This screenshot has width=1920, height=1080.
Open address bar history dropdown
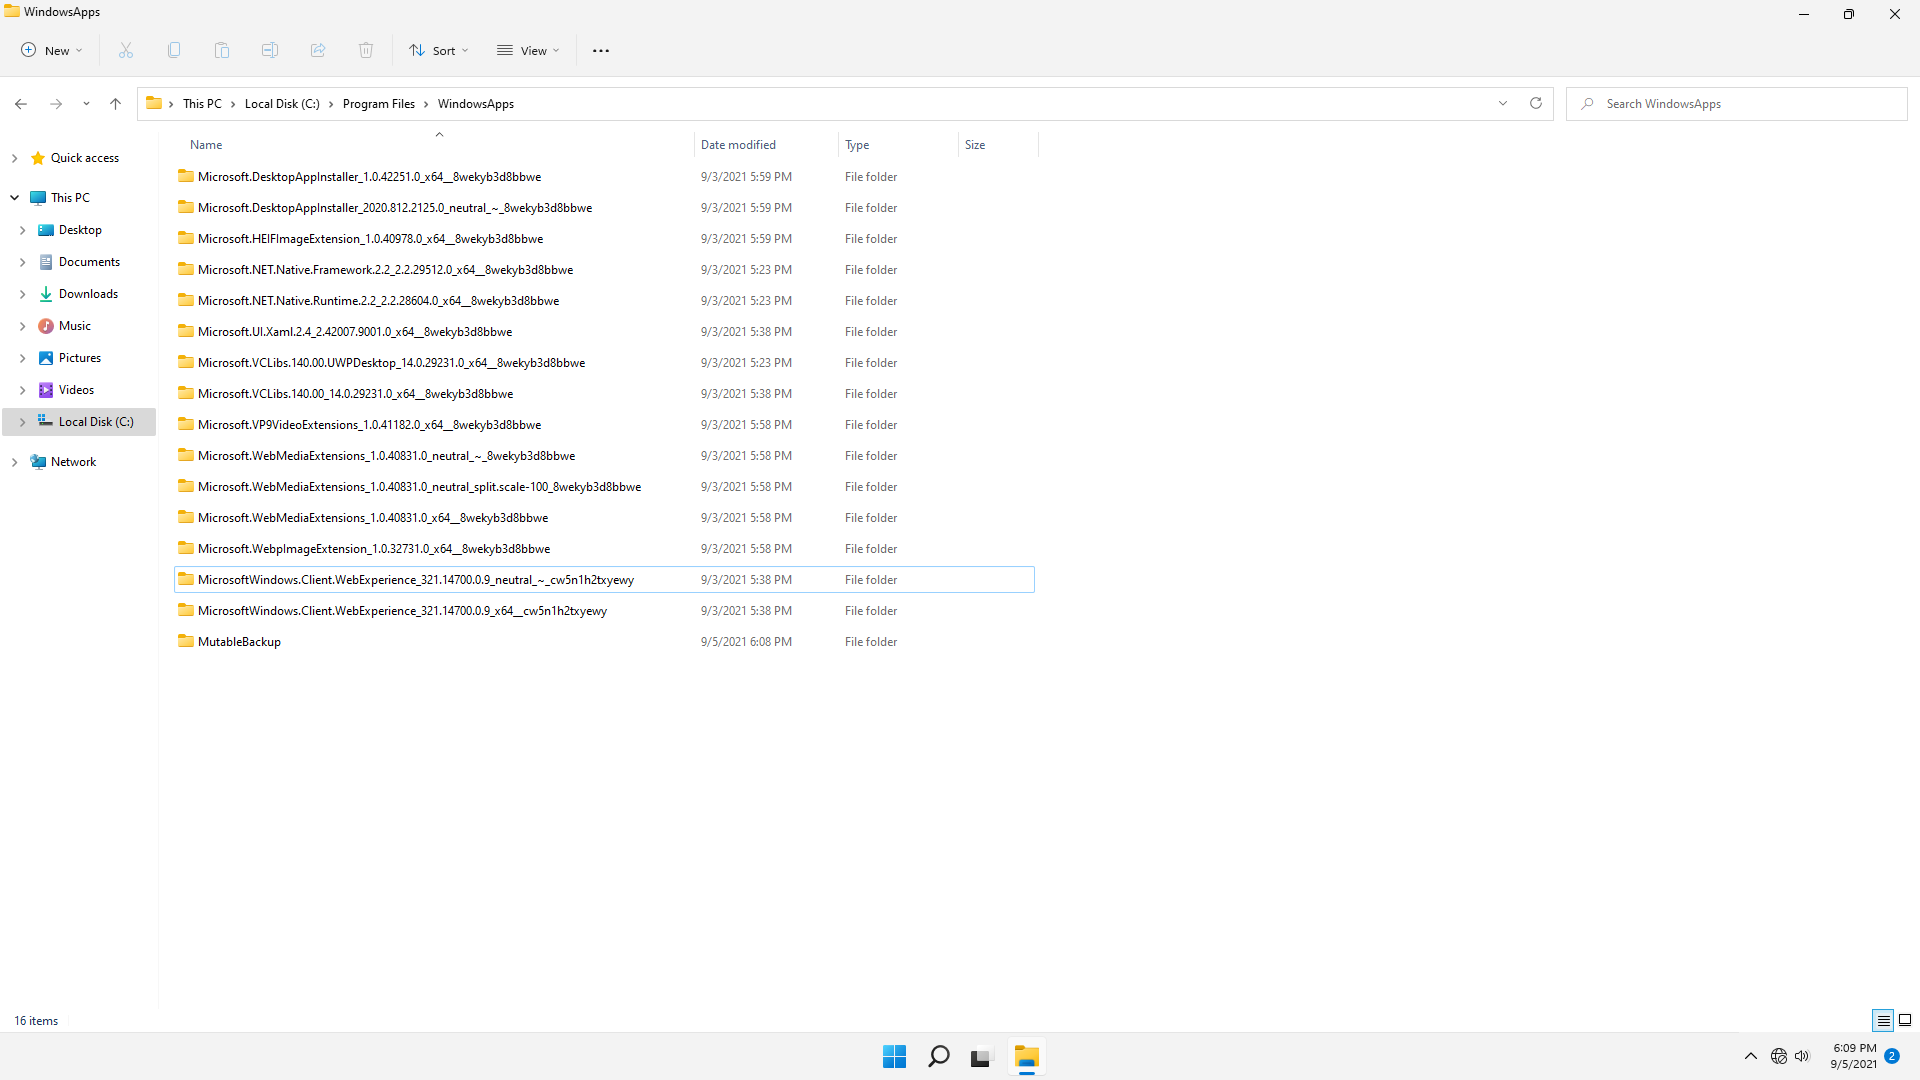[x=1502, y=104]
